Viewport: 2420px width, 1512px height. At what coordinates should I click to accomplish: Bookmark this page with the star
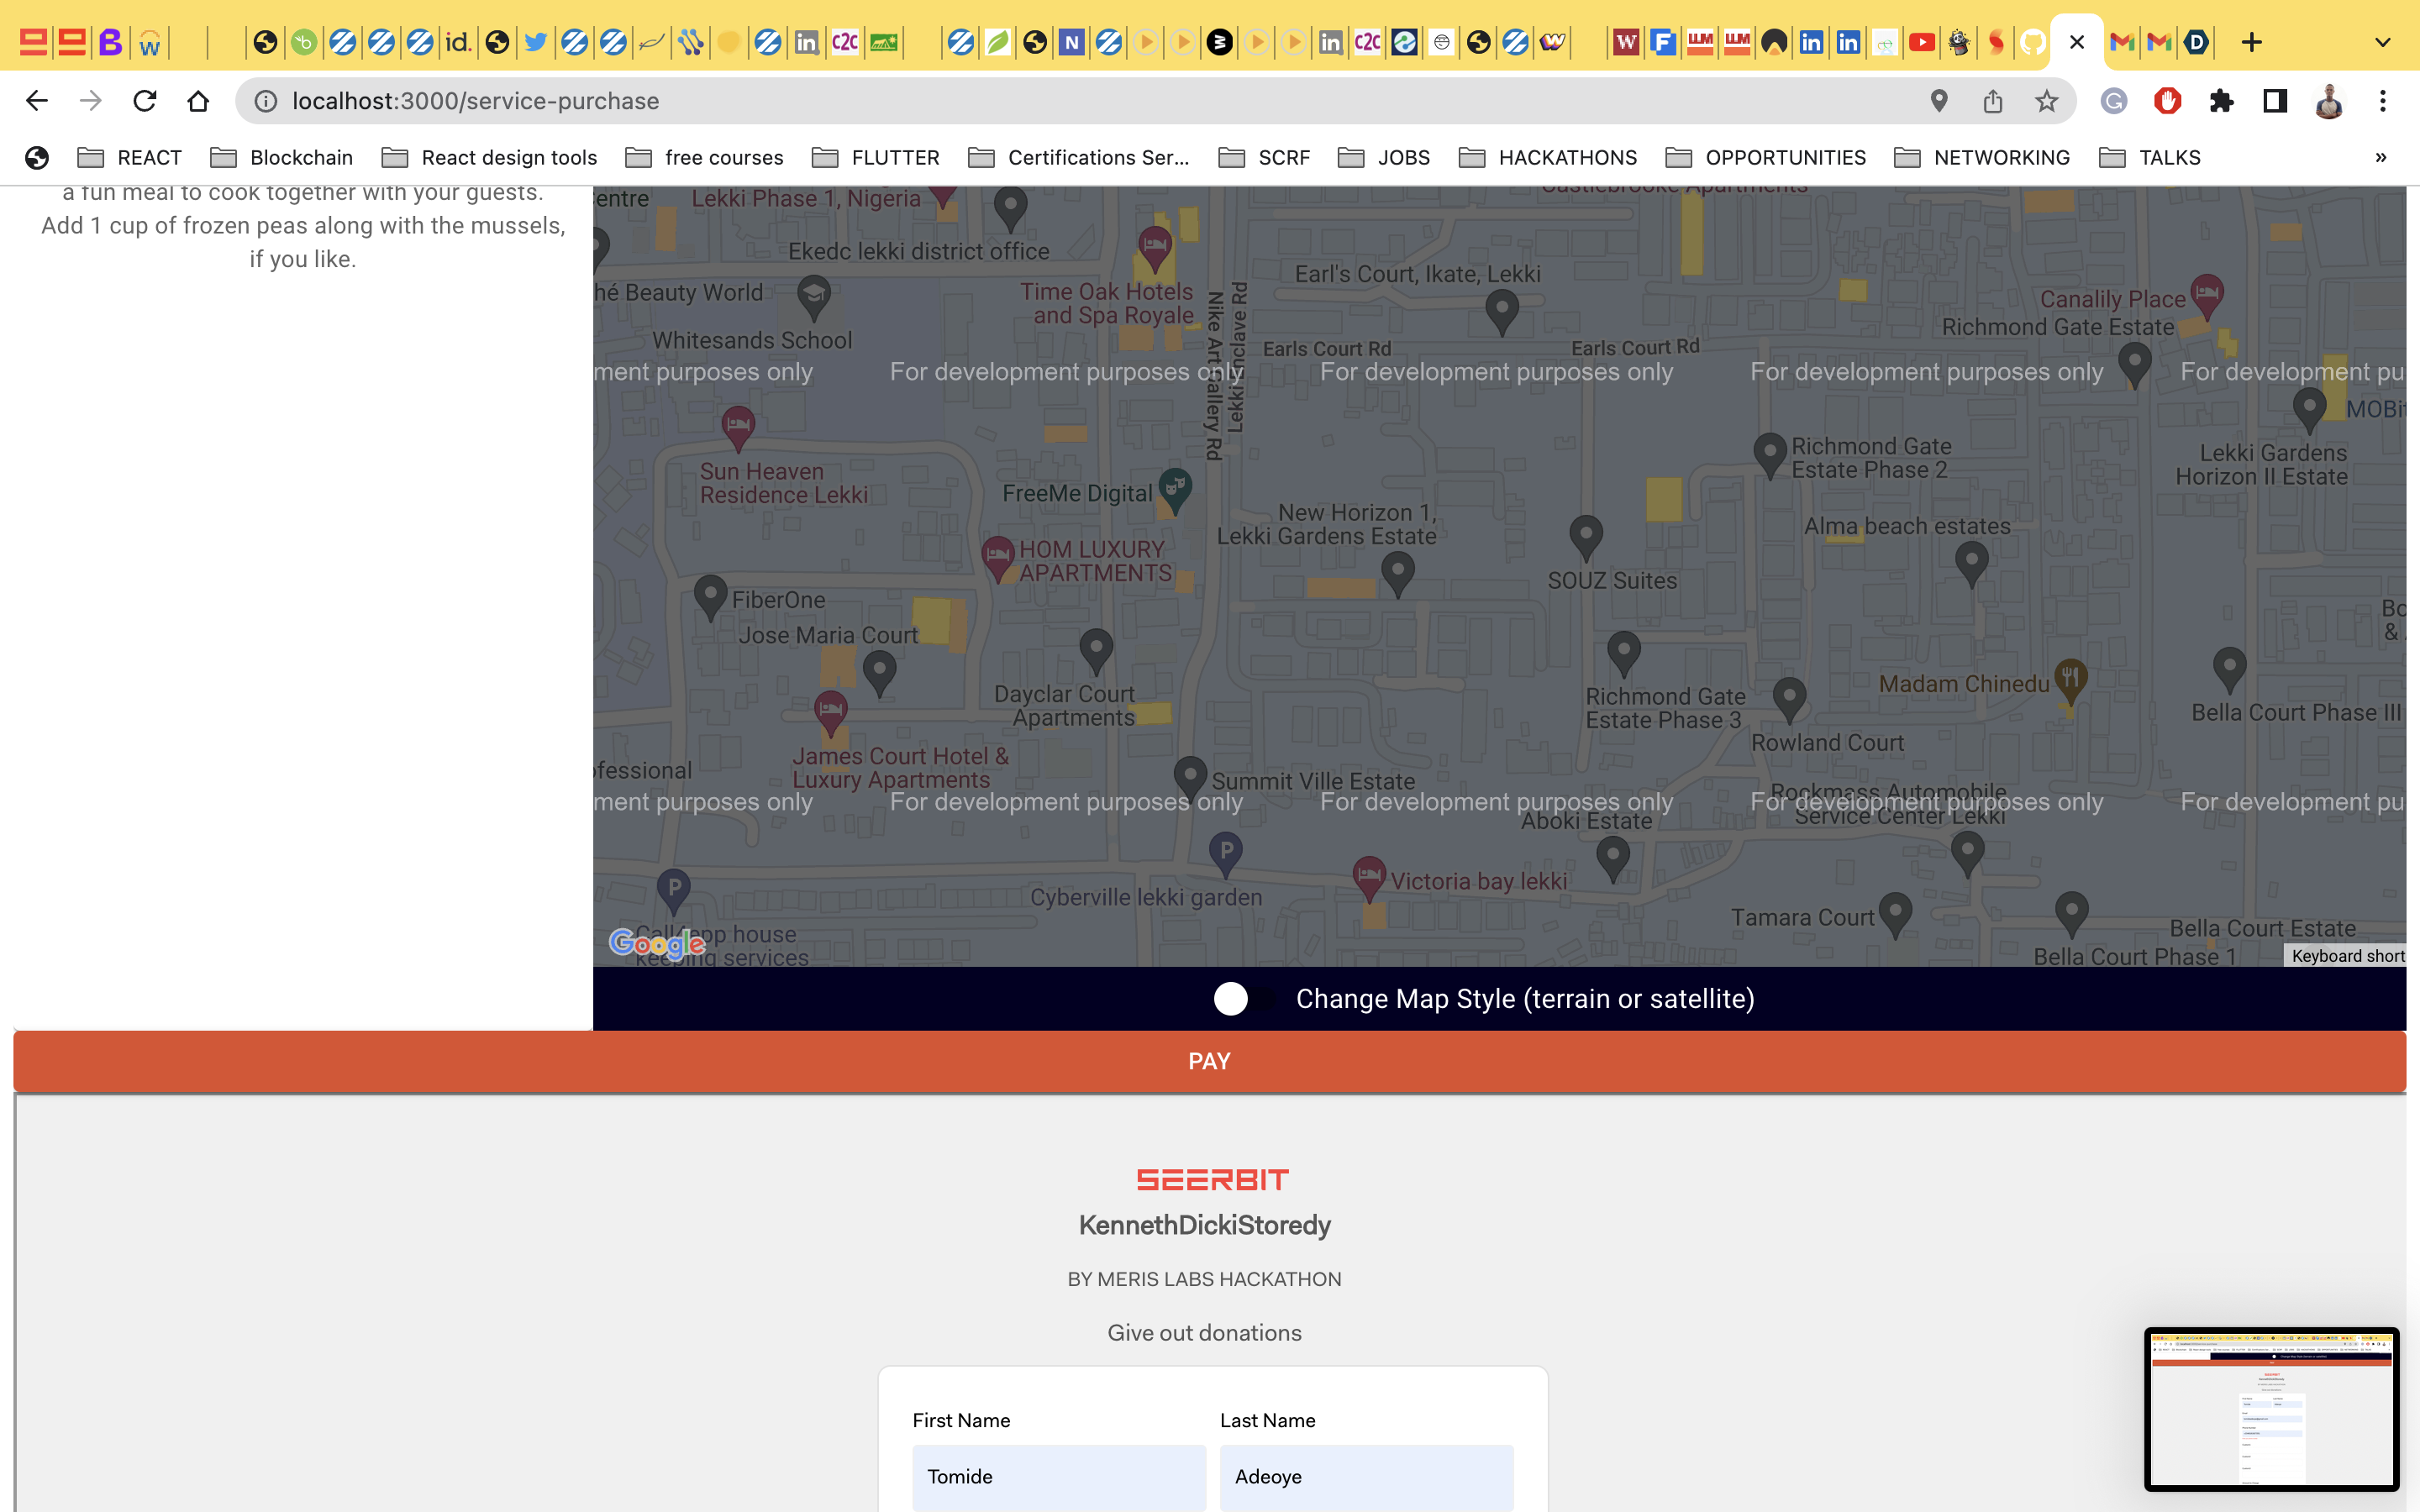click(2047, 101)
